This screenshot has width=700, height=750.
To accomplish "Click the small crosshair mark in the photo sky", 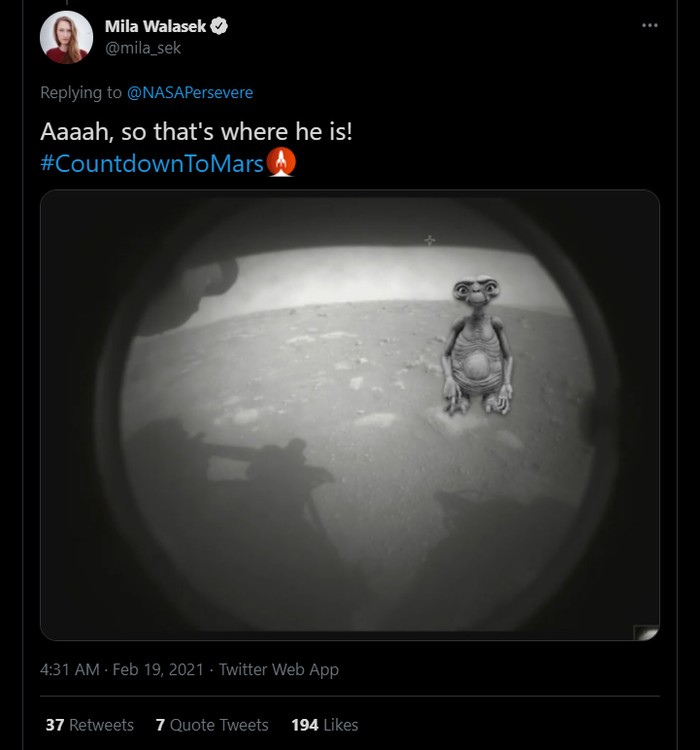I will (430, 240).
